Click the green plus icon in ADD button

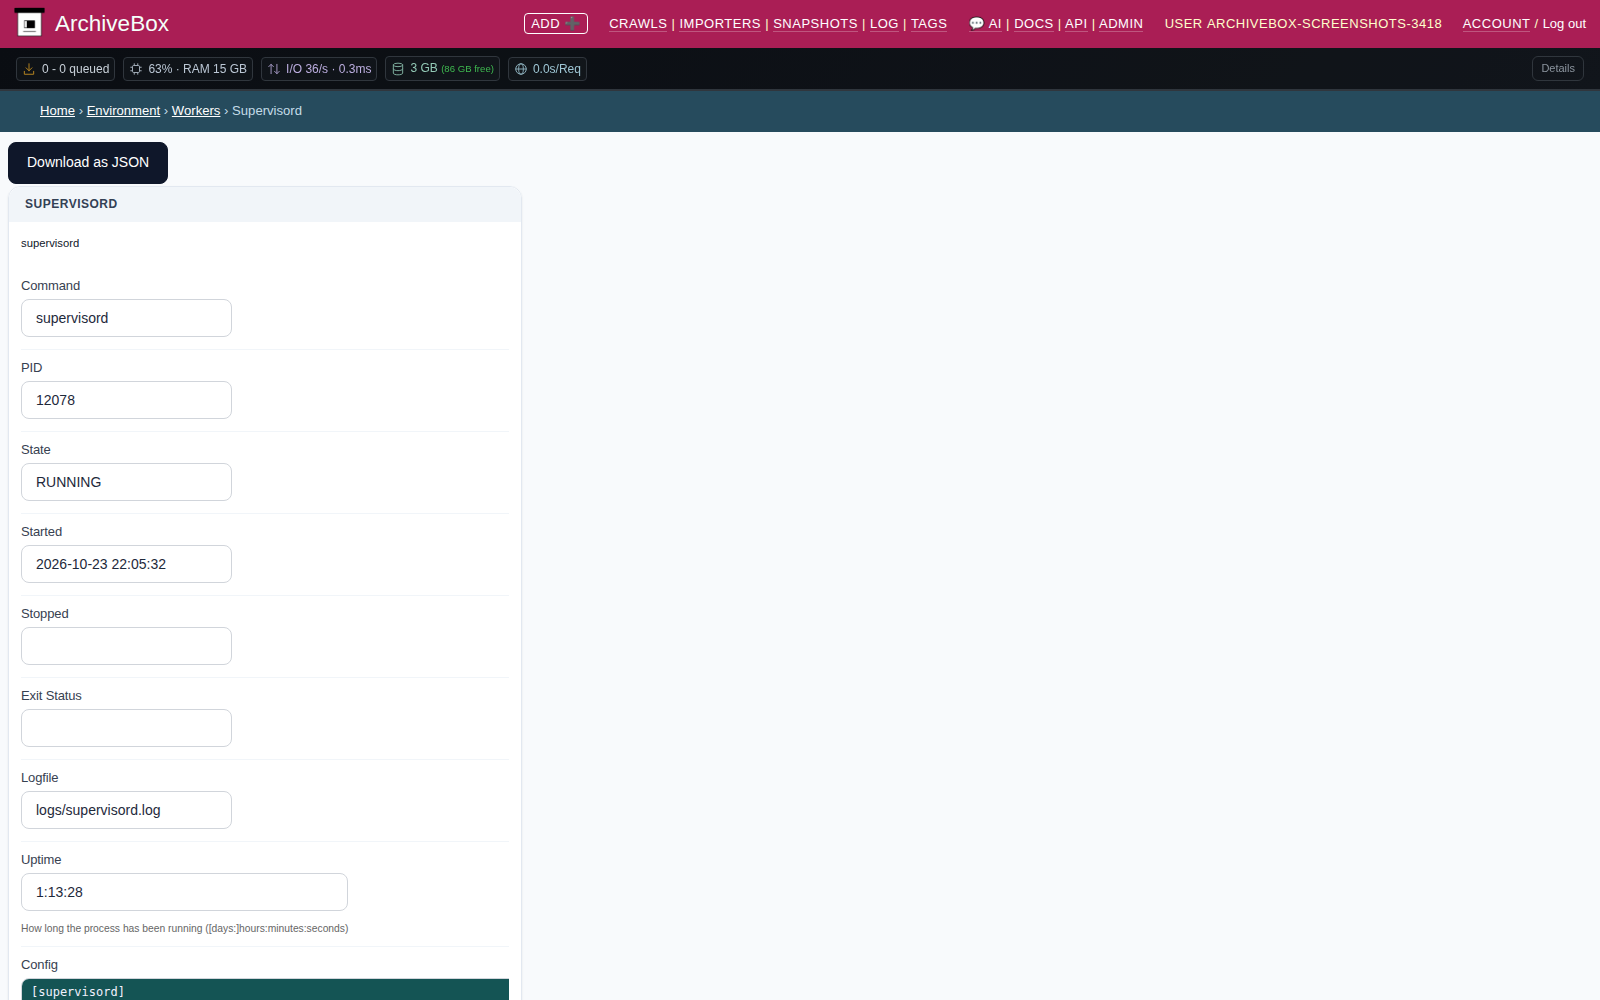point(572,23)
